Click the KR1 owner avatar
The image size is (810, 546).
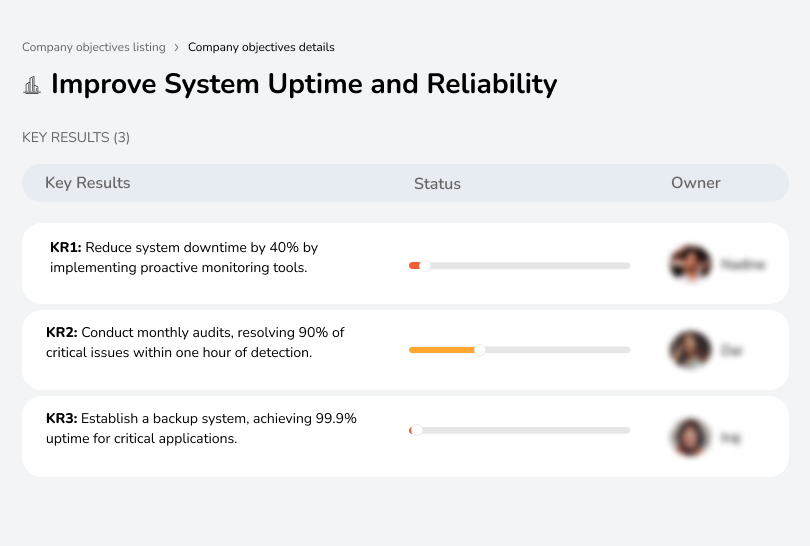(690, 263)
